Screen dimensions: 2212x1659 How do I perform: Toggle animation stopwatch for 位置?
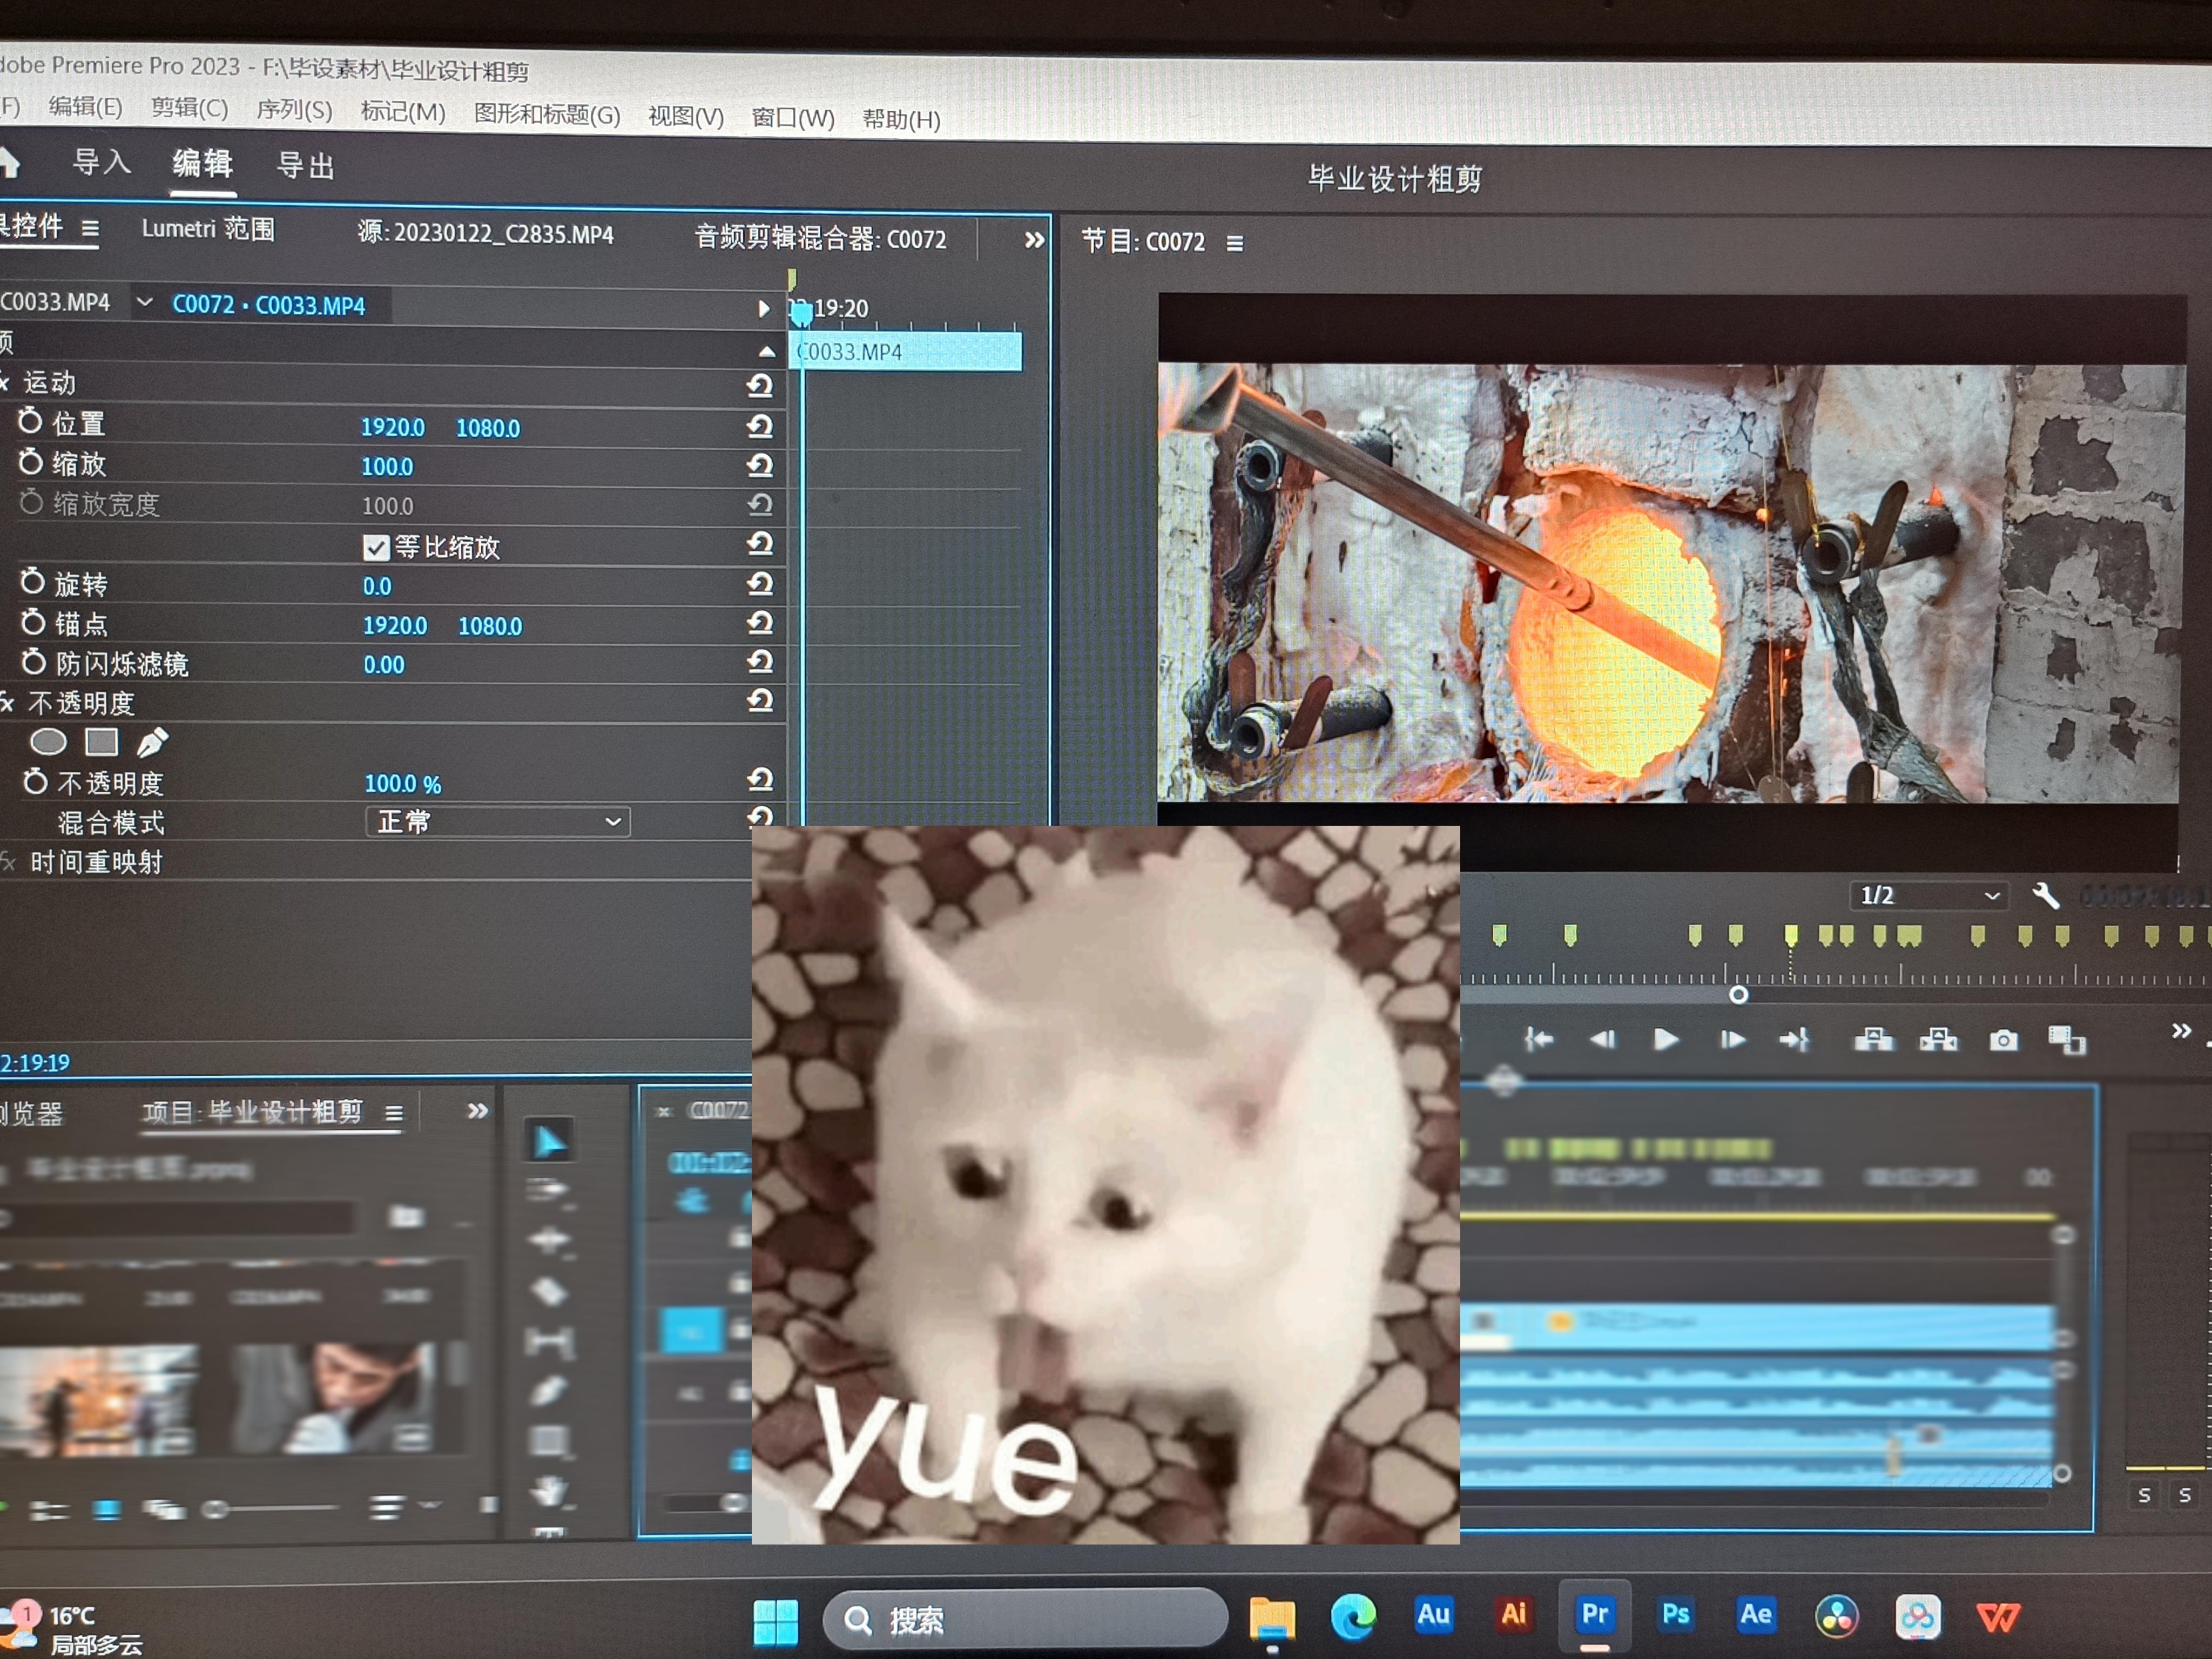click(x=30, y=422)
